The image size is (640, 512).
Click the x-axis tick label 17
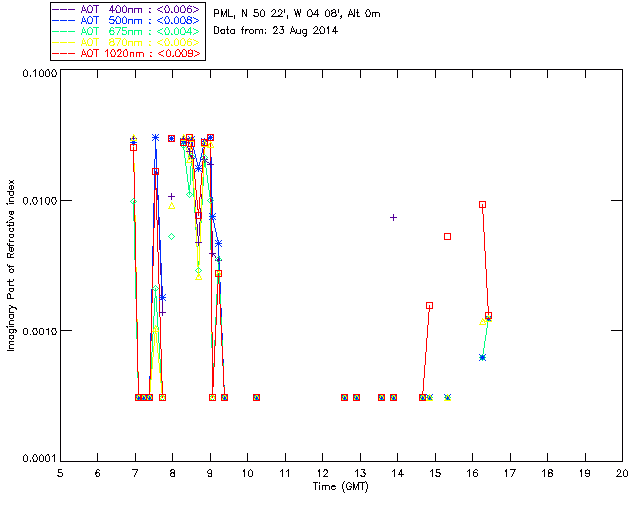coord(510,473)
